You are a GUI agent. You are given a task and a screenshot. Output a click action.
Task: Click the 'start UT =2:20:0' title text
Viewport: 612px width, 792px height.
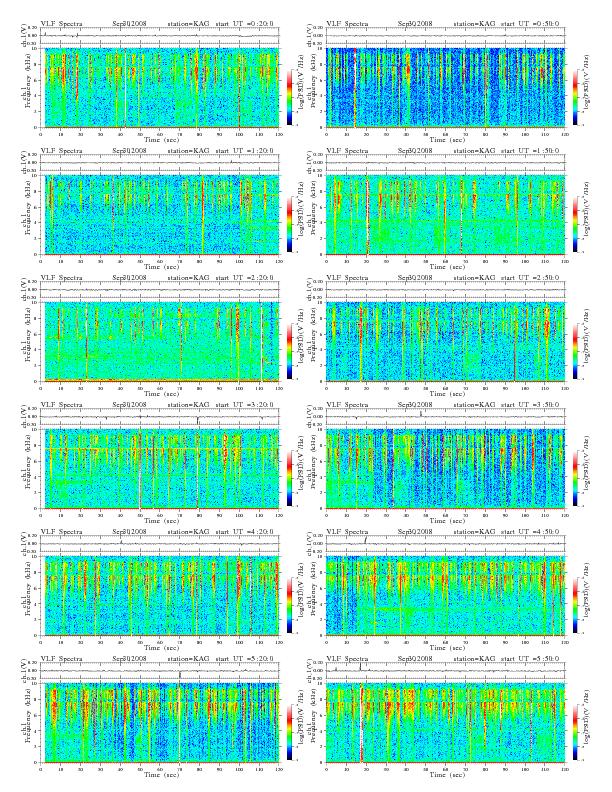pos(245,278)
